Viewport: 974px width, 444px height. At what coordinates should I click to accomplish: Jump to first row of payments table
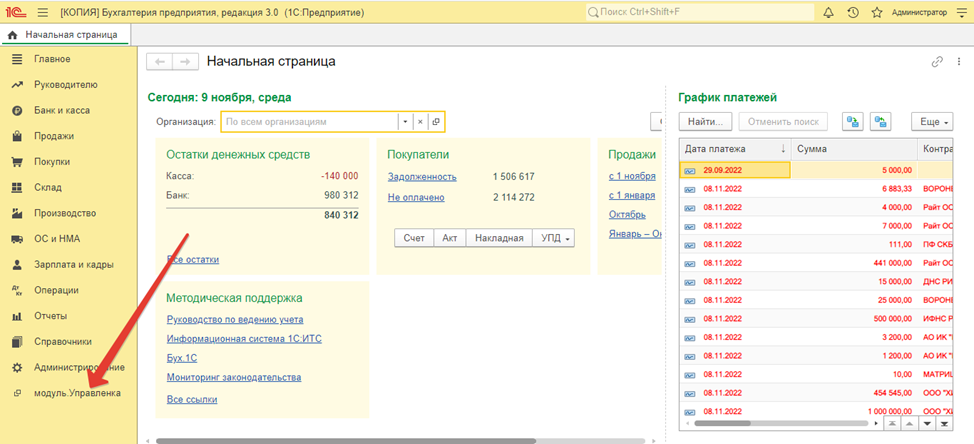[891, 424]
